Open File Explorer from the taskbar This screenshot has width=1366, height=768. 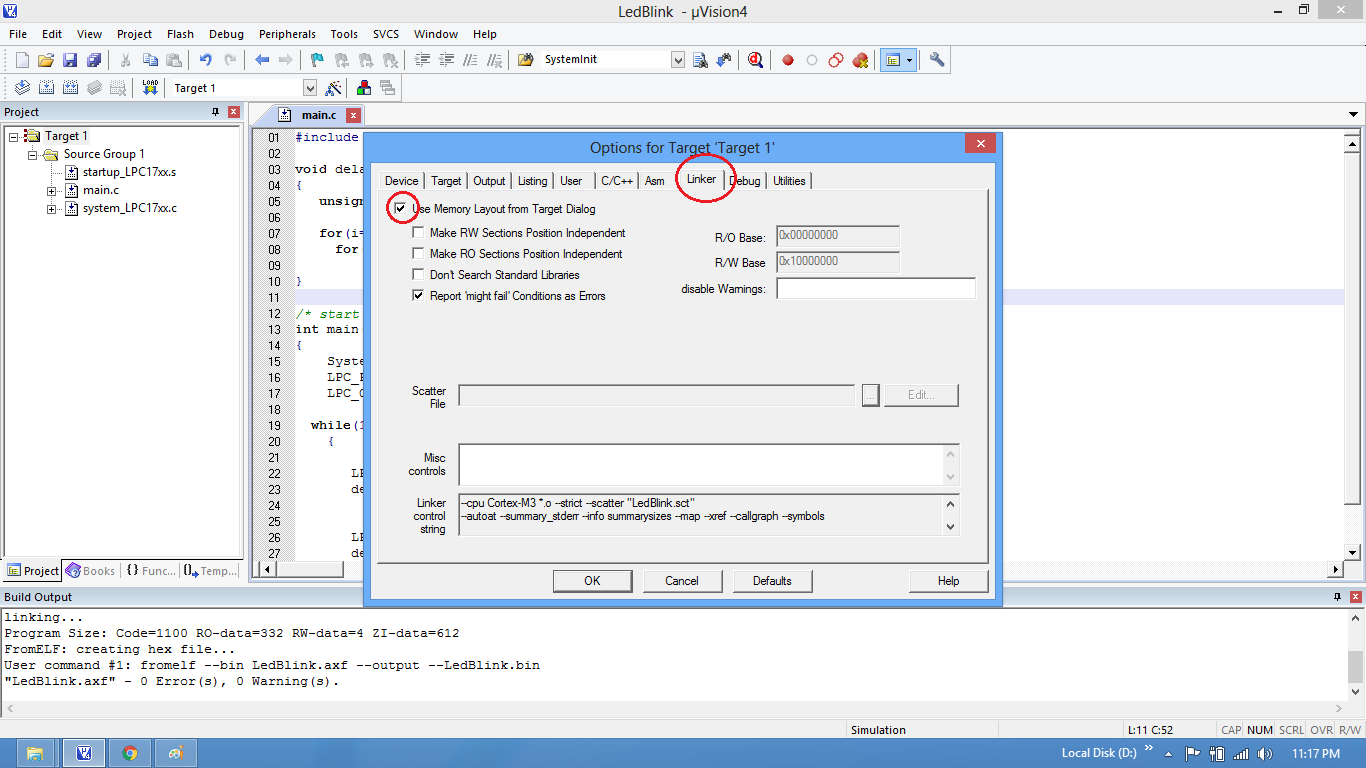[35, 753]
